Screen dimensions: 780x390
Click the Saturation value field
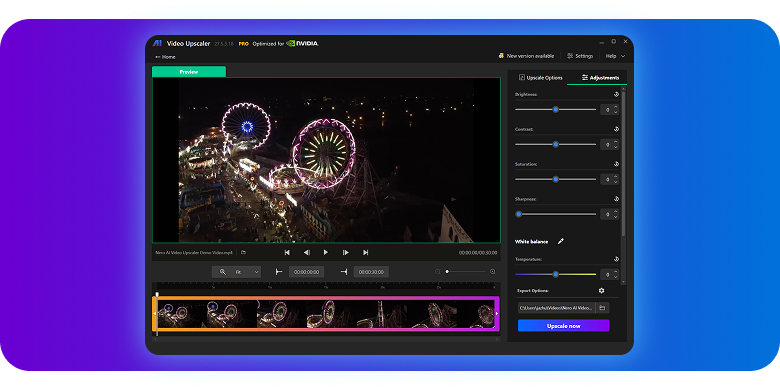609,179
